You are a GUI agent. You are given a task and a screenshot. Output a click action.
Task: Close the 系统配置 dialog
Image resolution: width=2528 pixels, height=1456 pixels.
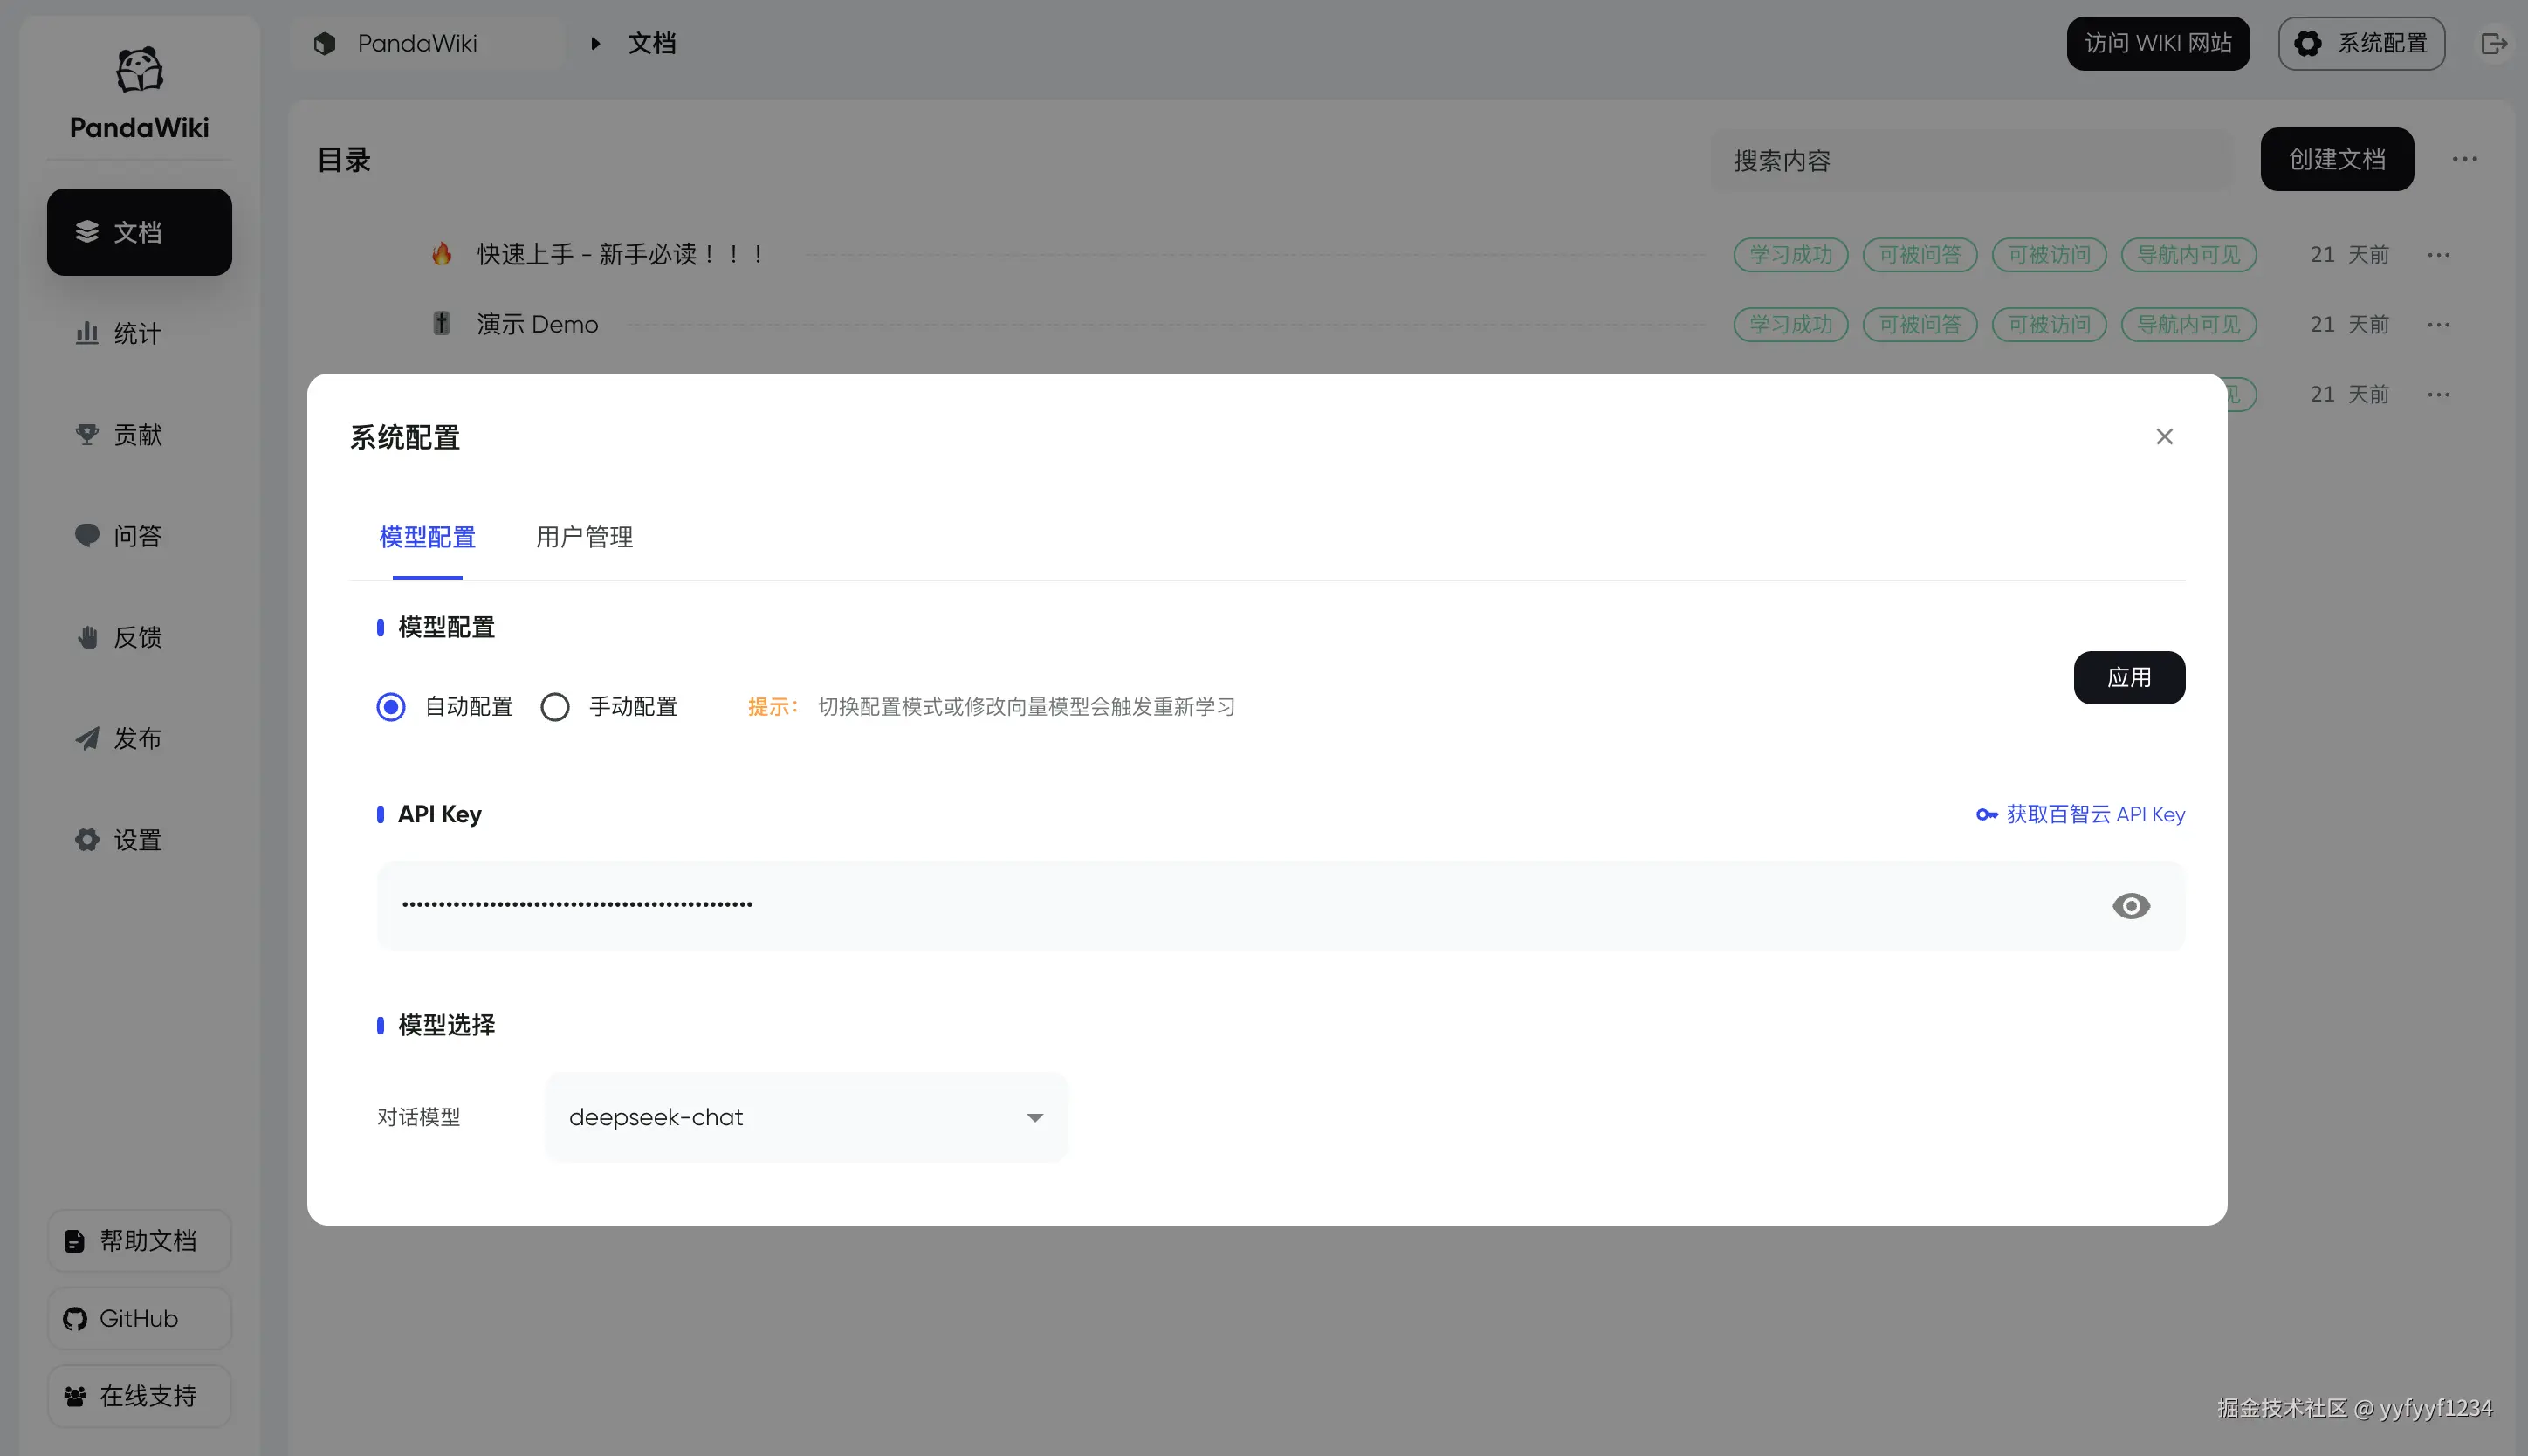[x=2164, y=437]
